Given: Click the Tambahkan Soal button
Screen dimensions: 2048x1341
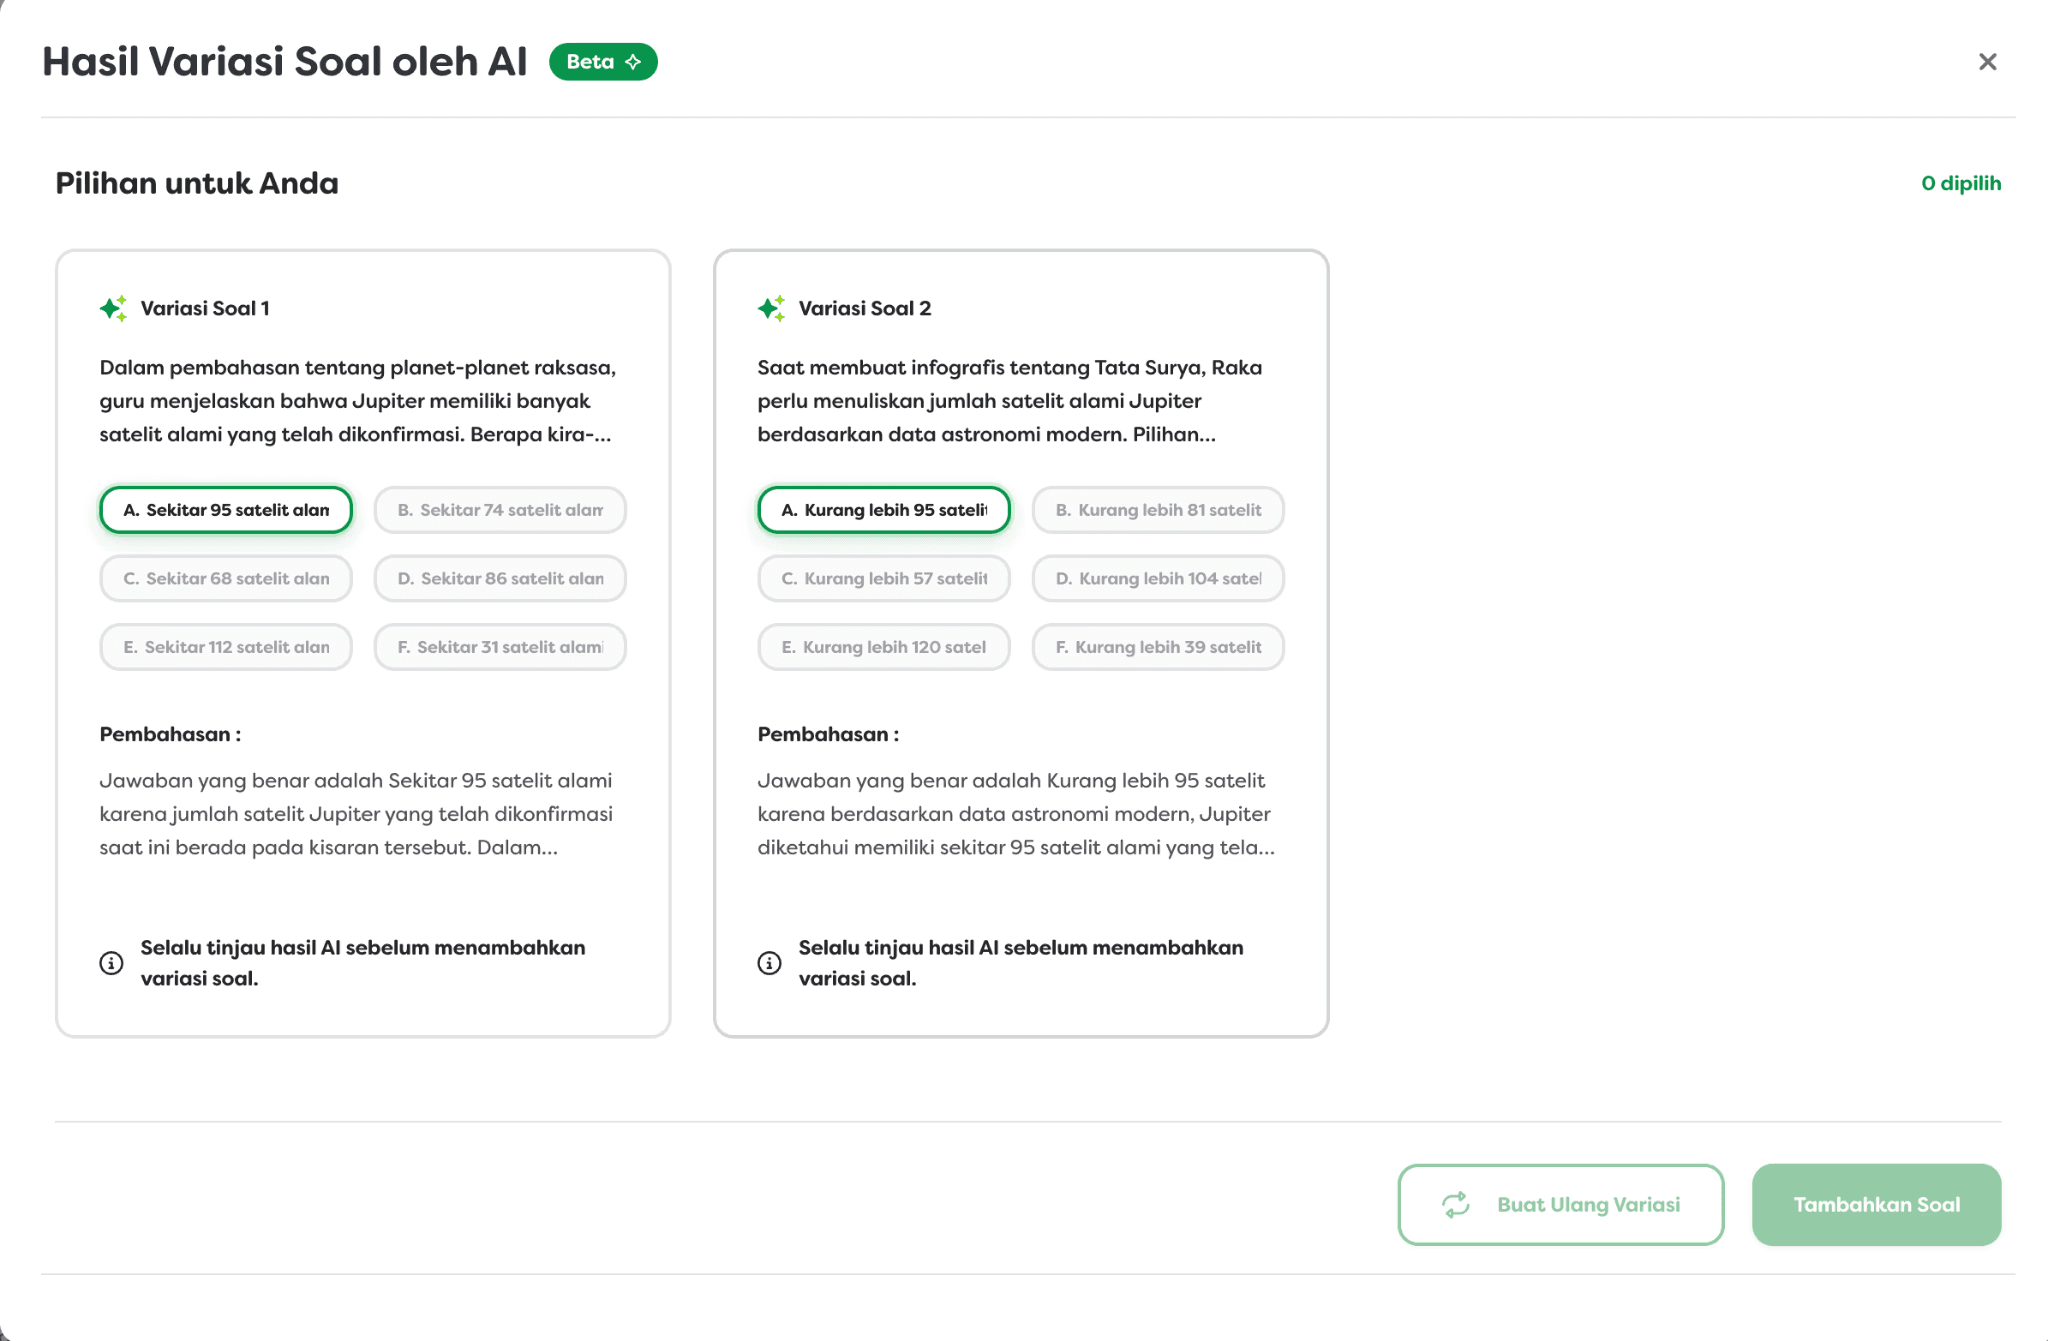Looking at the screenshot, I should [1877, 1205].
